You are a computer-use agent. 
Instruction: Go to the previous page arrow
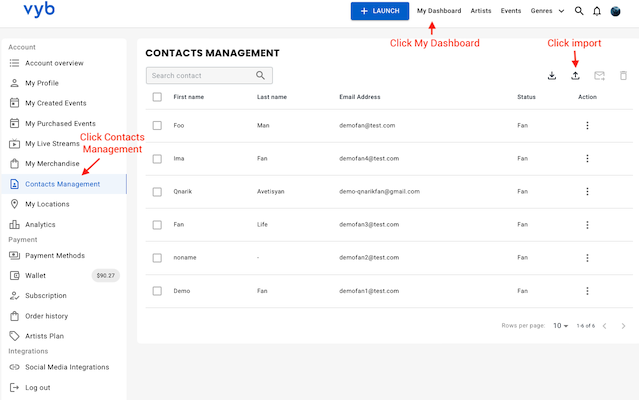pyautogui.click(x=605, y=326)
